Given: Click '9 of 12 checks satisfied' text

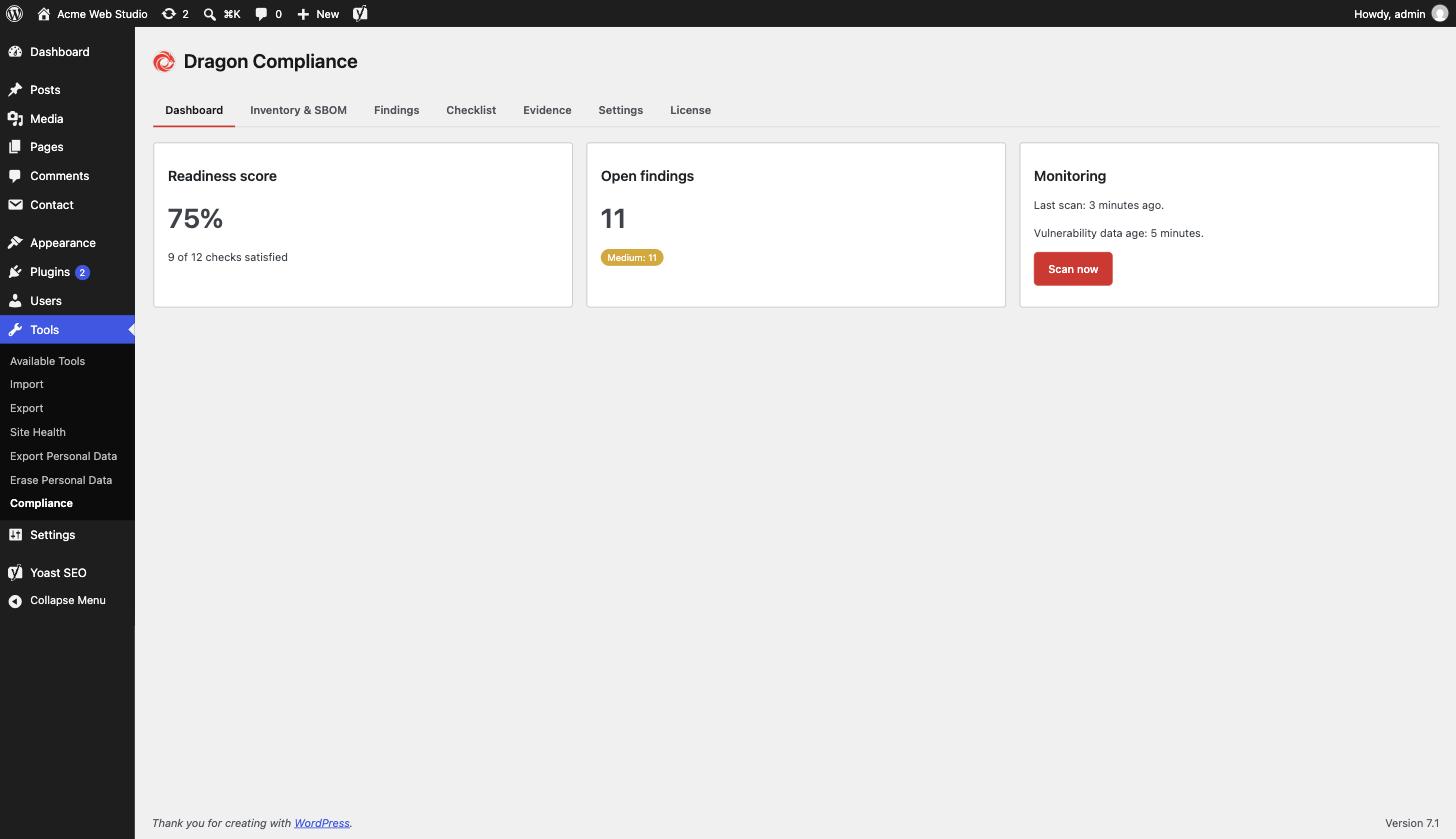Looking at the screenshot, I should [x=228, y=257].
